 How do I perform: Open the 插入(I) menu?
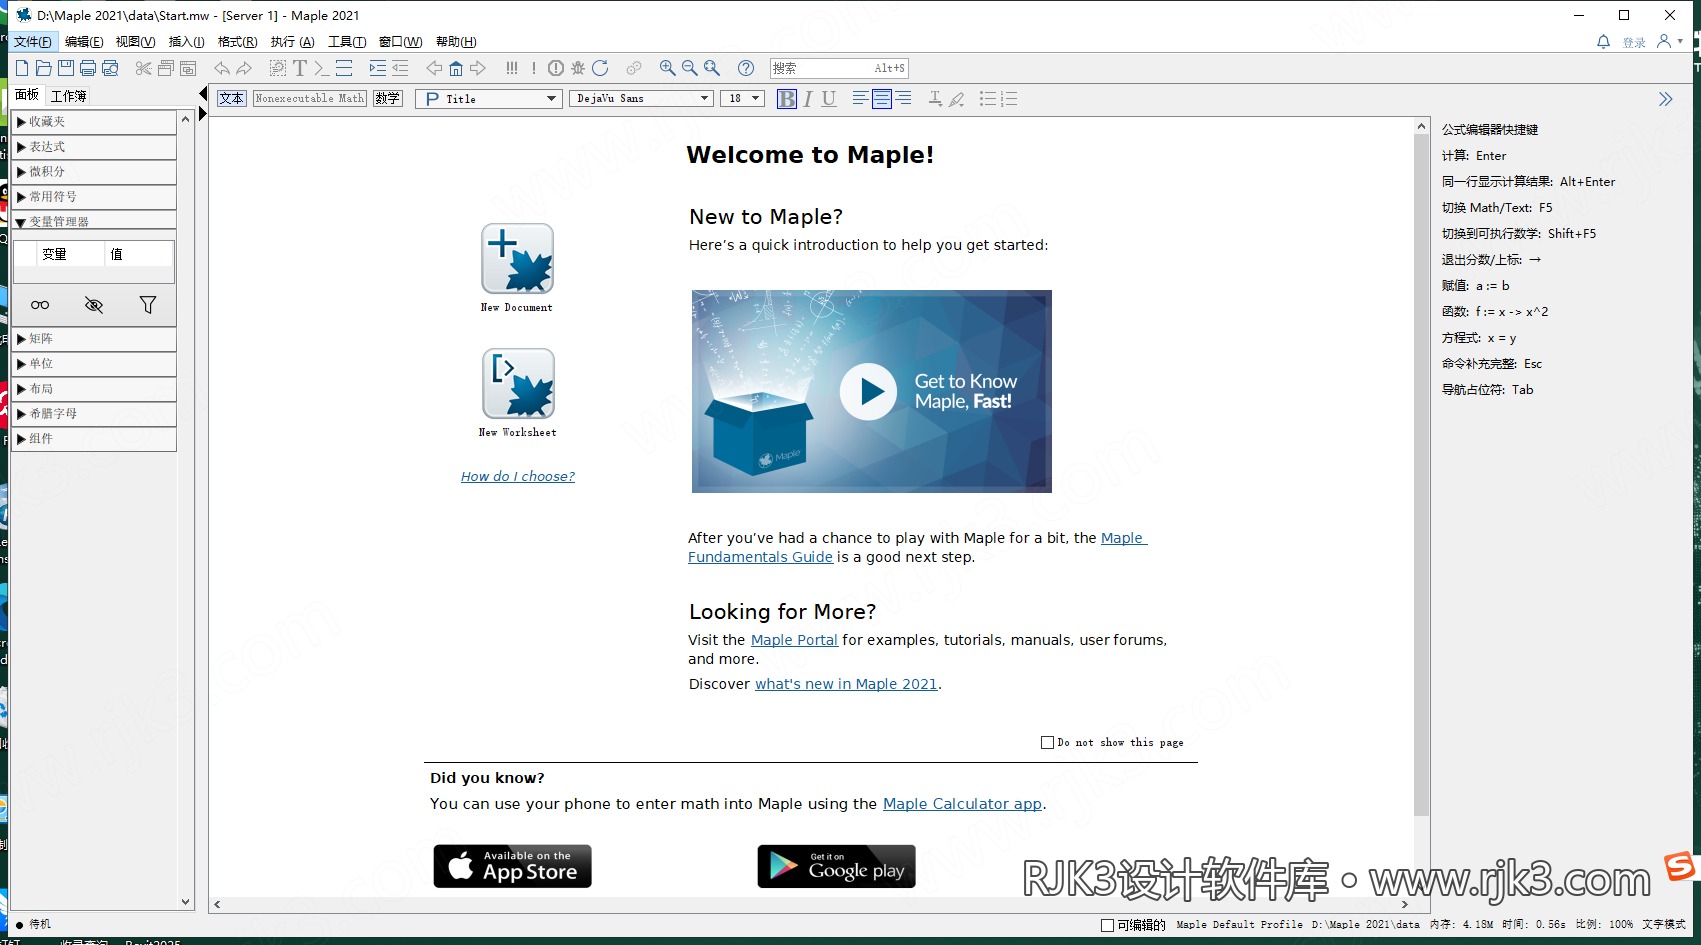(x=187, y=42)
